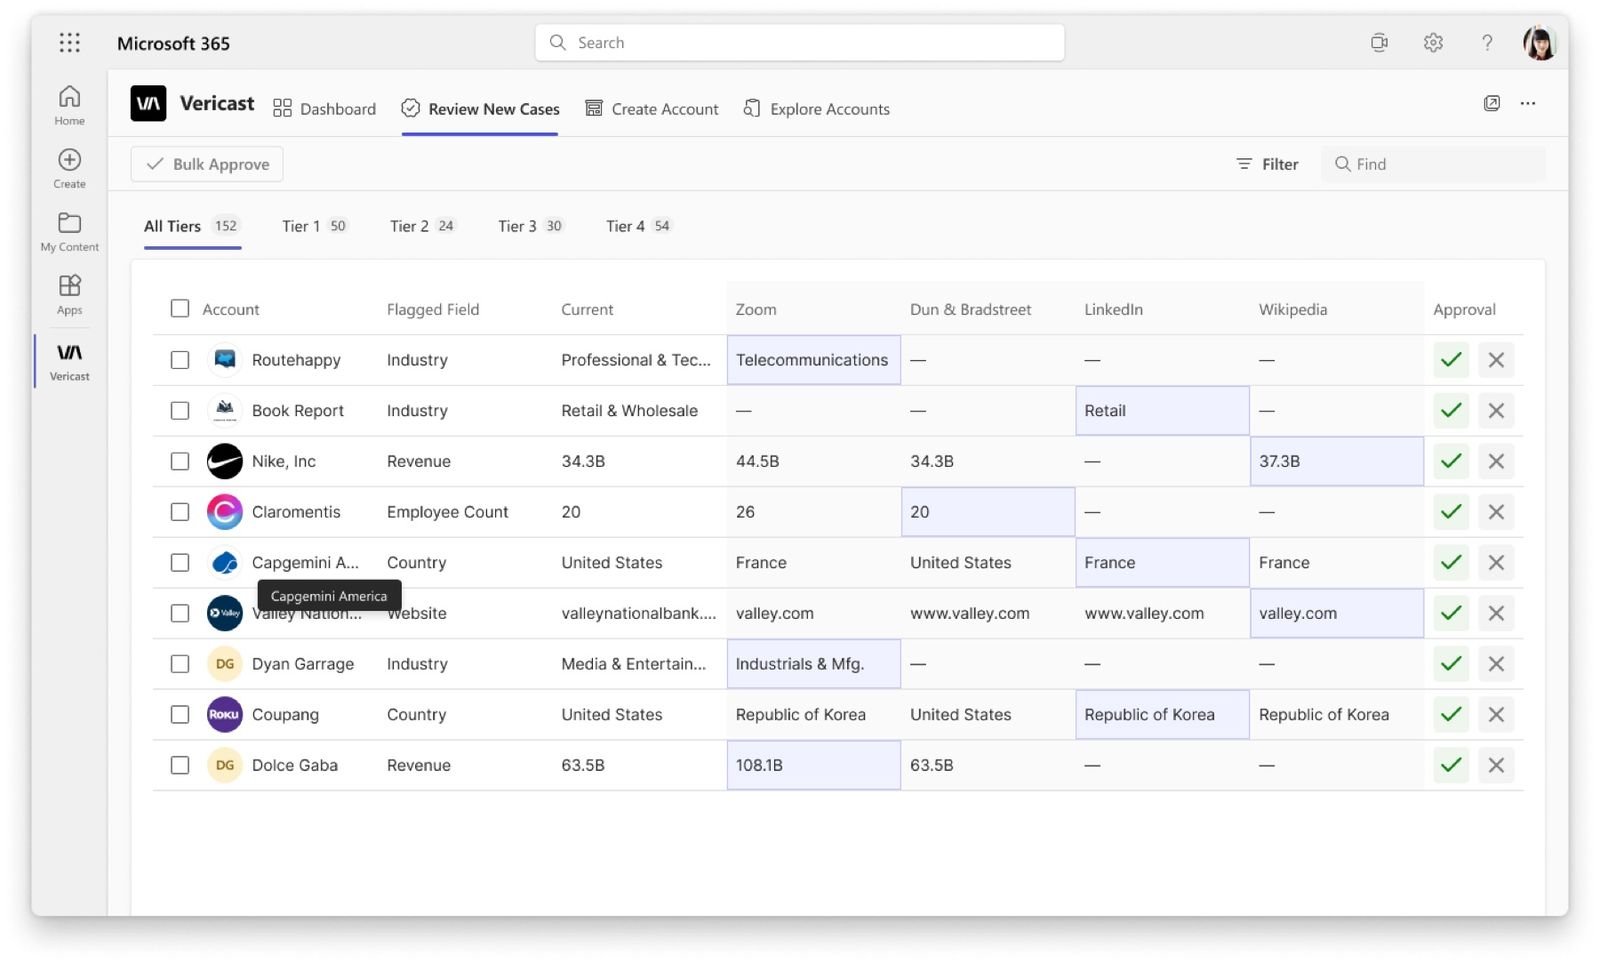1600x963 pixels.
Task: Open the settings gear icon
Action: click(1433, 42)
